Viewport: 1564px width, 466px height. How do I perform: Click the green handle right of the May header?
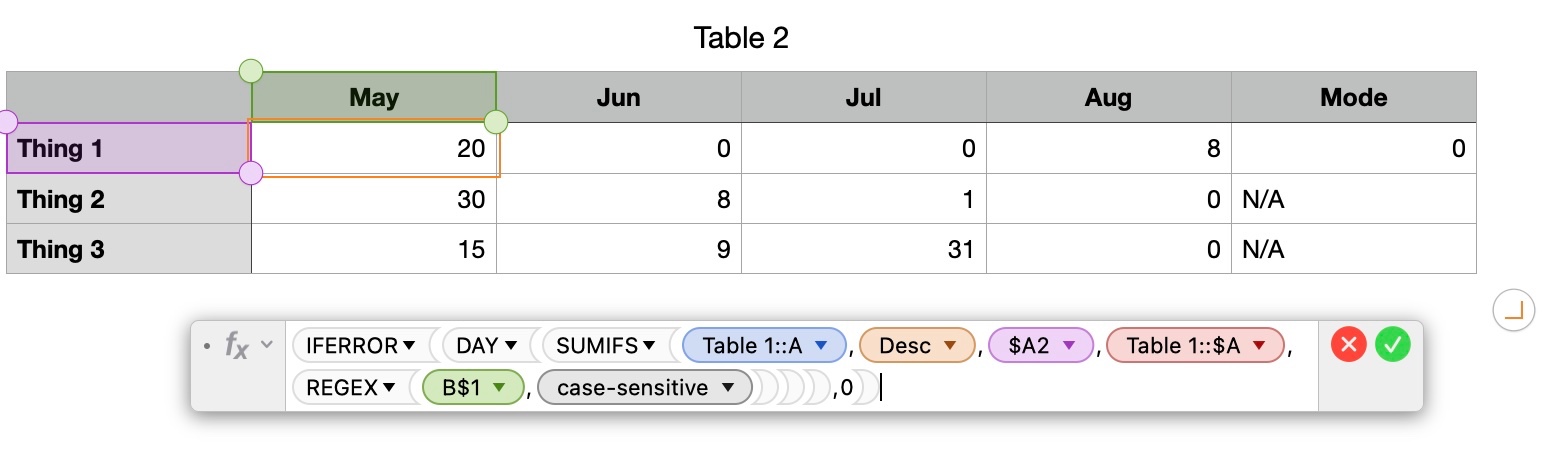click(496, 122)
